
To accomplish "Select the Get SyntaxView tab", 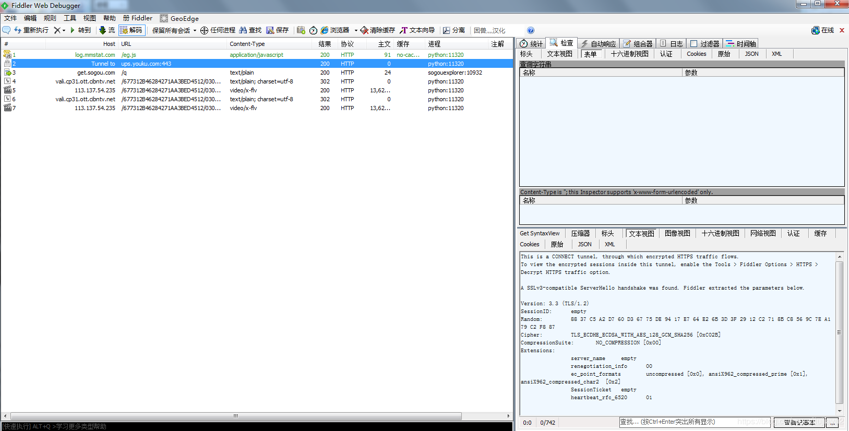I will tap(540, 233).
